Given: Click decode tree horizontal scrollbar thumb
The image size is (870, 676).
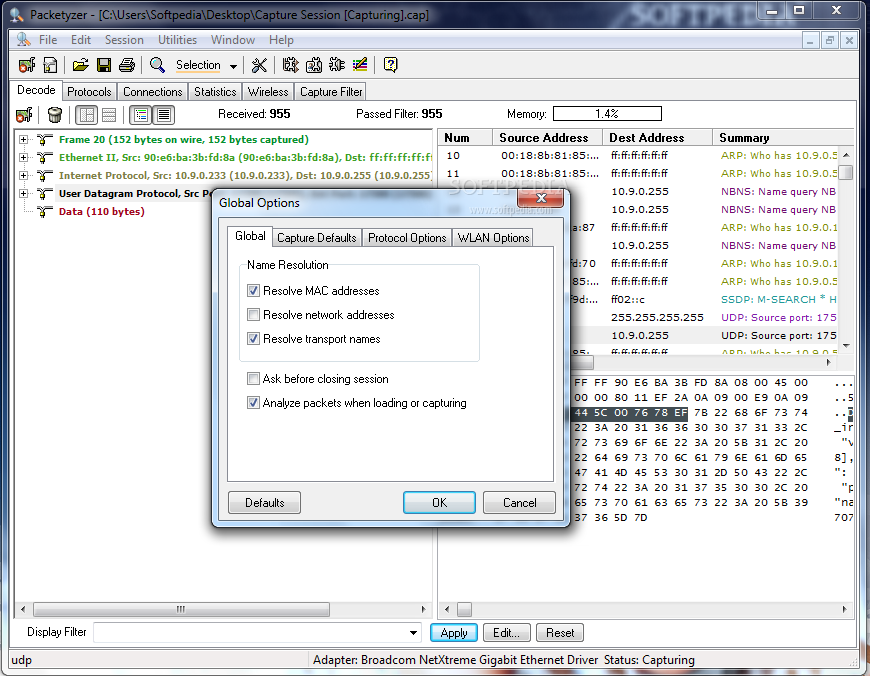Looking at the screenshot, I should [181, 609].
